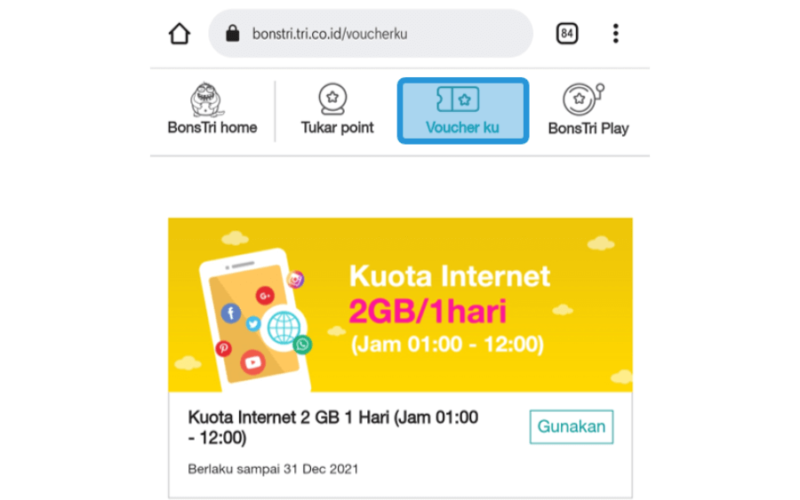Click the Kuota Internet 2GB/1hari banner
This screenshot has width=800, height=500.
[x=401, y=305]
